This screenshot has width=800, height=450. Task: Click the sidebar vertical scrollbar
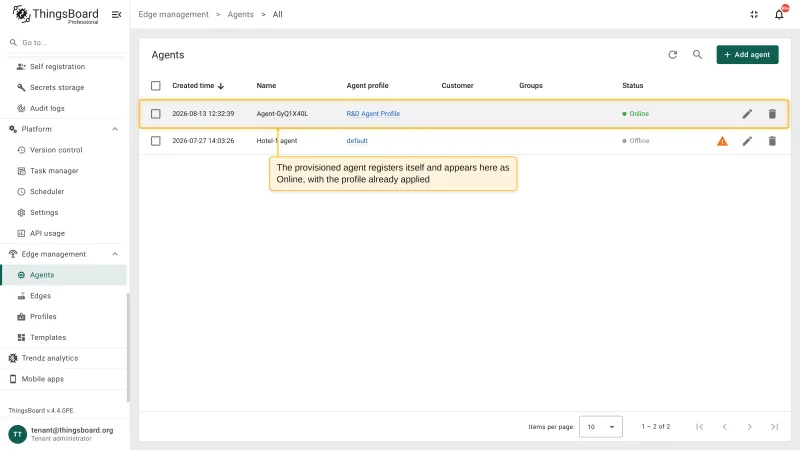(128, 347)
